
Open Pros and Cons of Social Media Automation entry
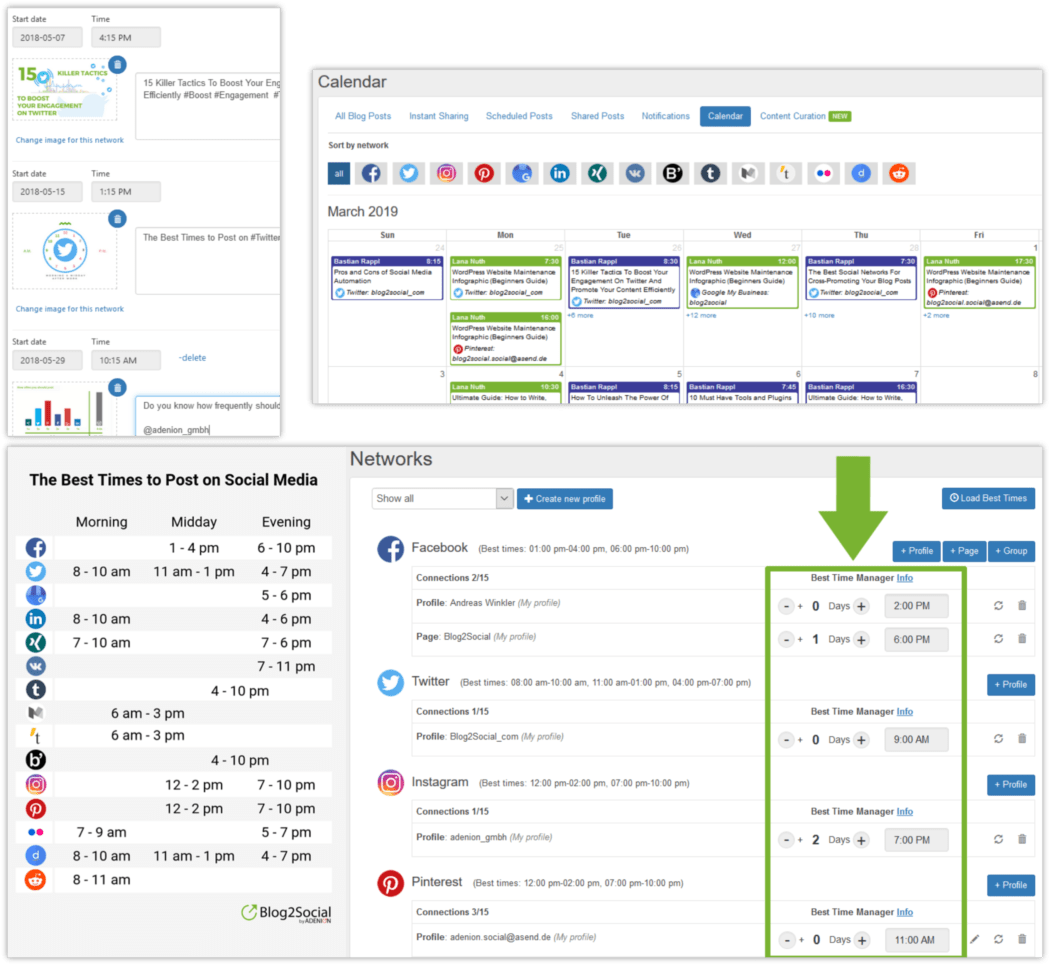click(387, 278)
